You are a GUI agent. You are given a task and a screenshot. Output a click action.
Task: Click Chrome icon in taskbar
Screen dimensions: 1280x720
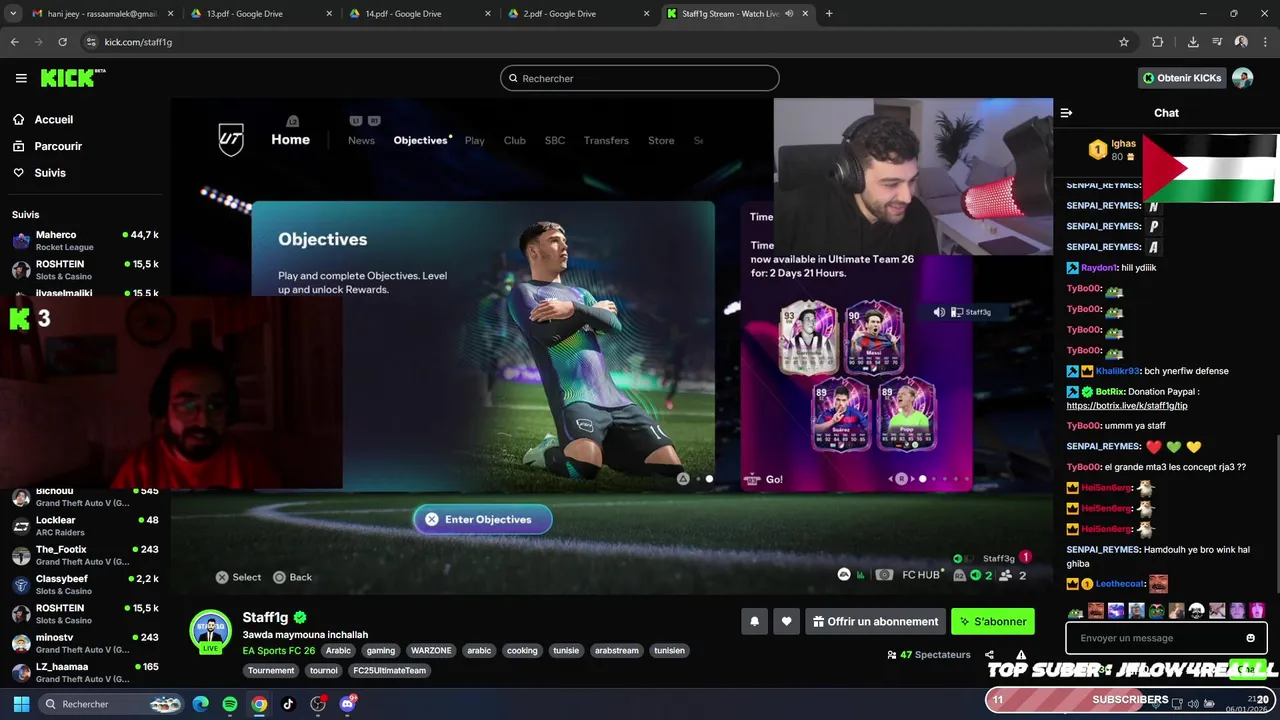click(x=259, y=704)
